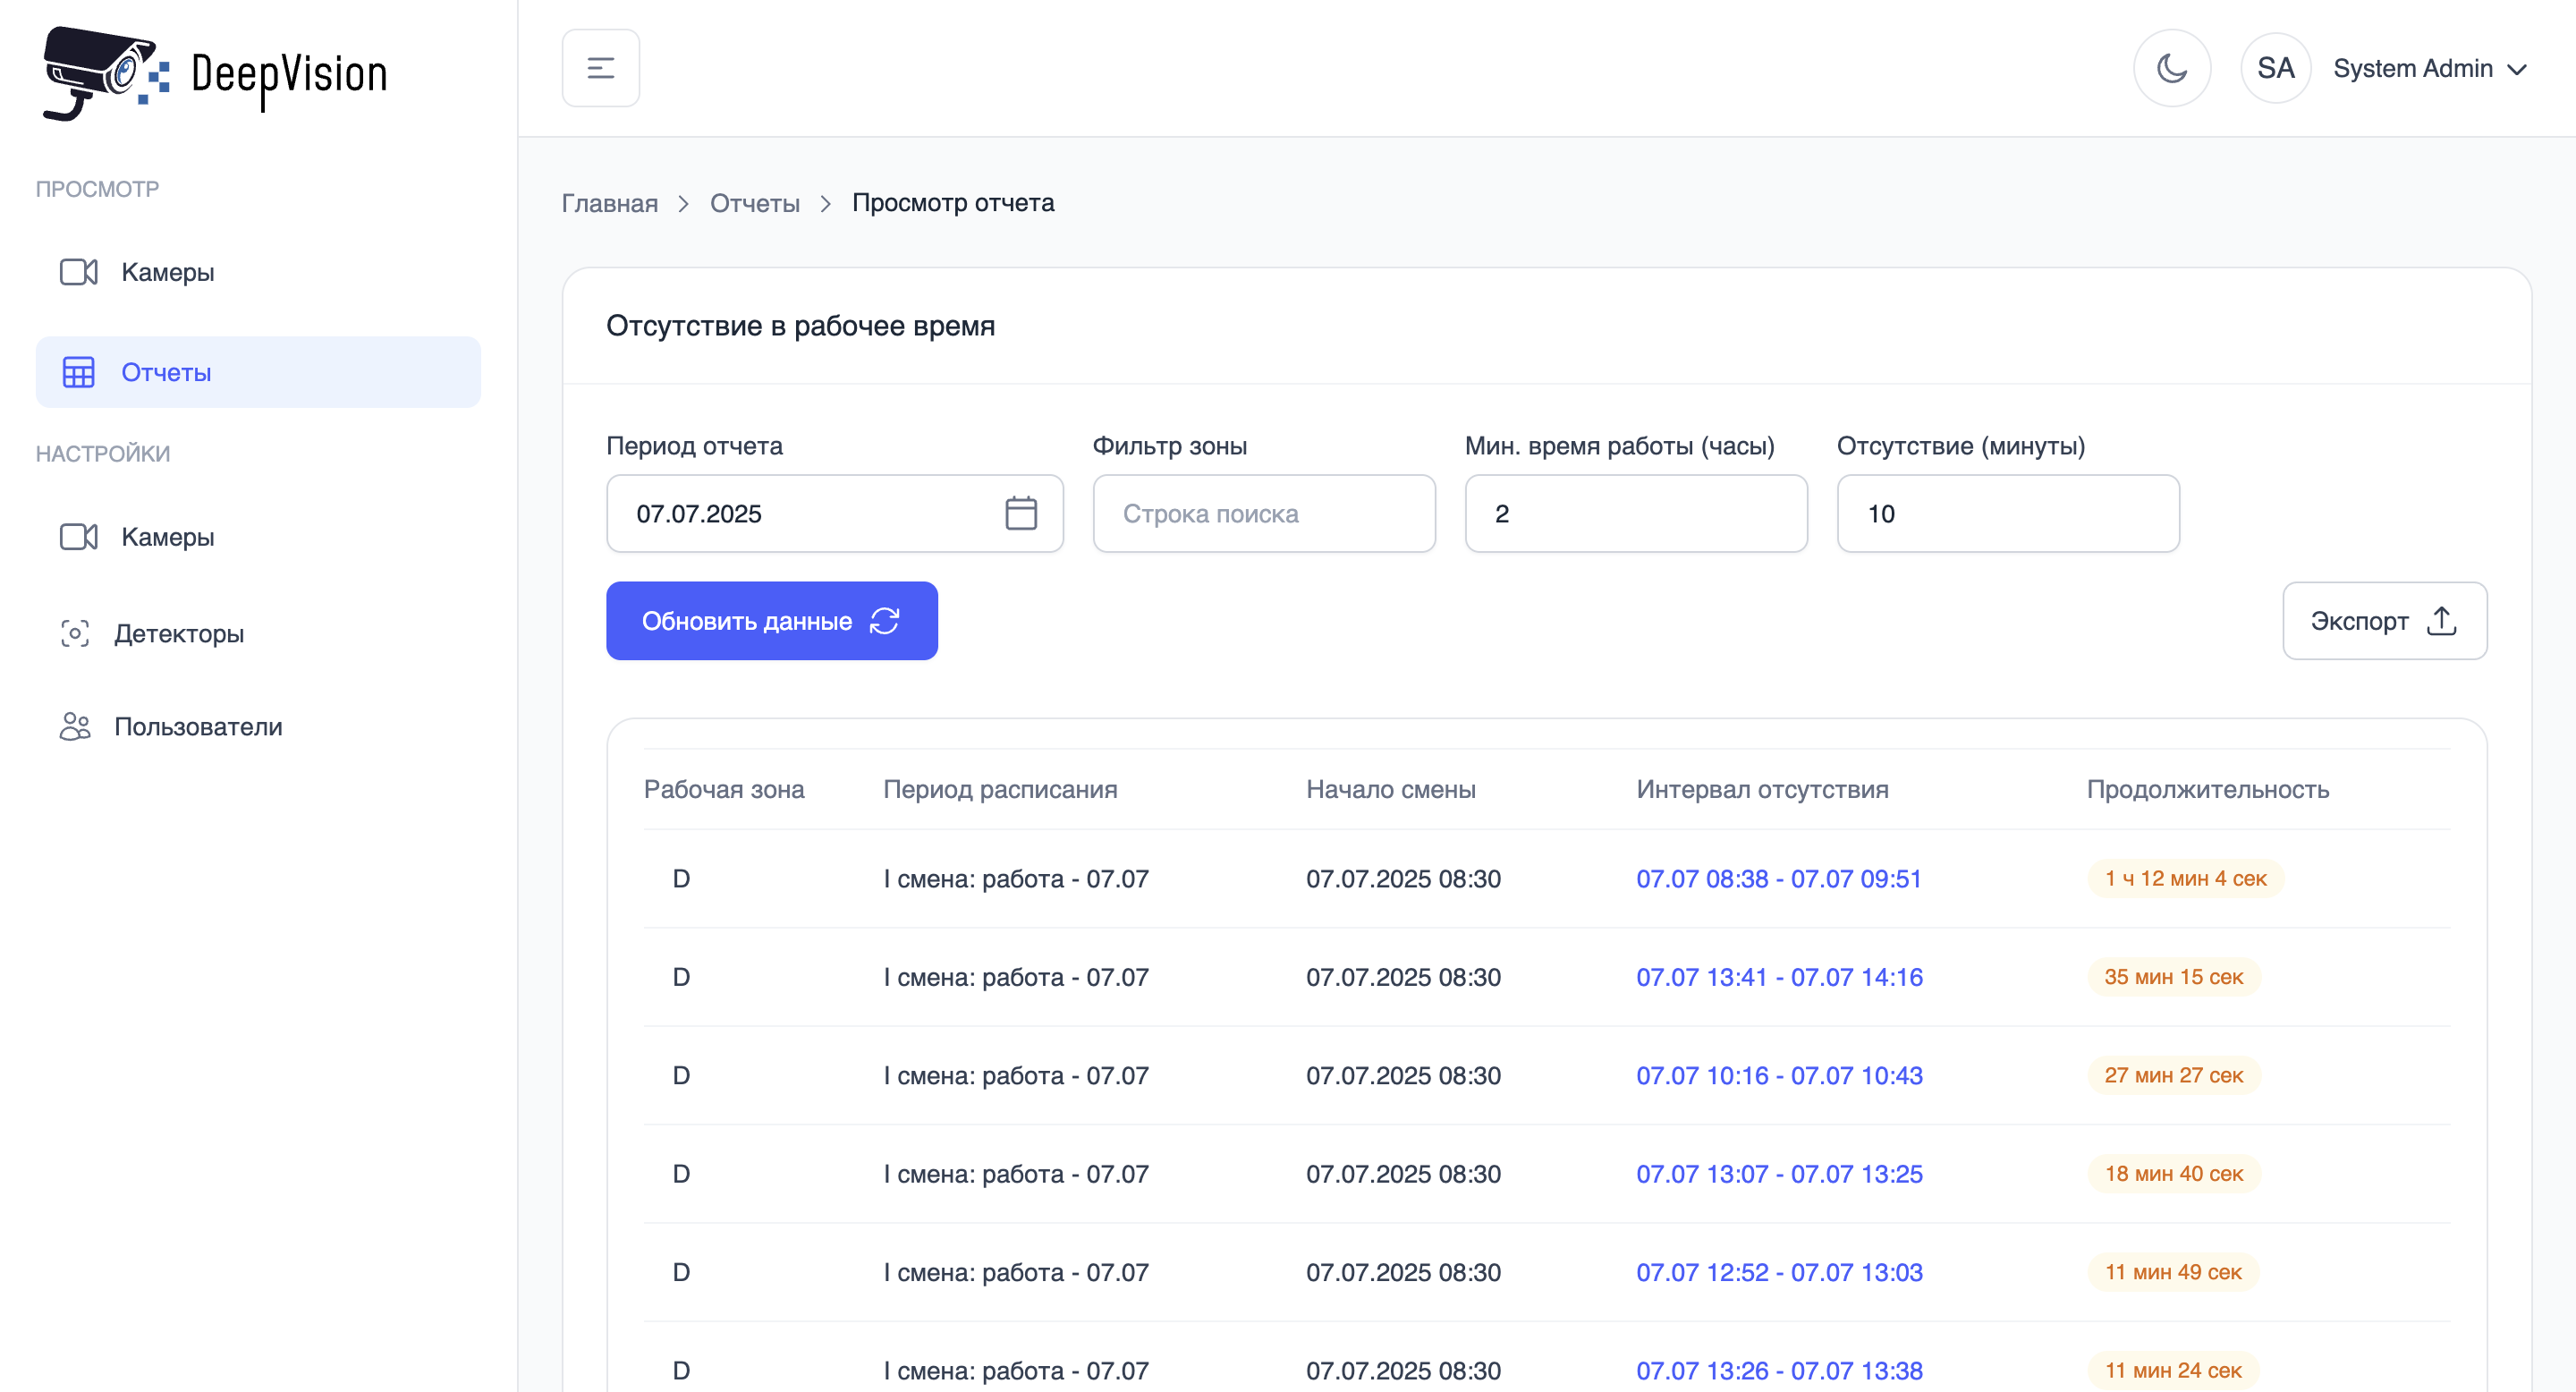Screen dimensions: 2576x1392
Task: Click the Период расписания column header
Action: click(999, 789)
